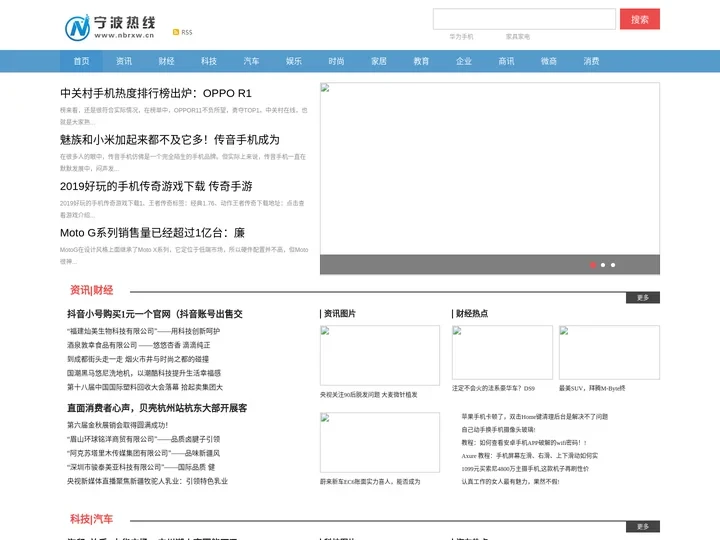Open the 科技 nav item
The image size is (720, 540).
[x=208, y=61]
